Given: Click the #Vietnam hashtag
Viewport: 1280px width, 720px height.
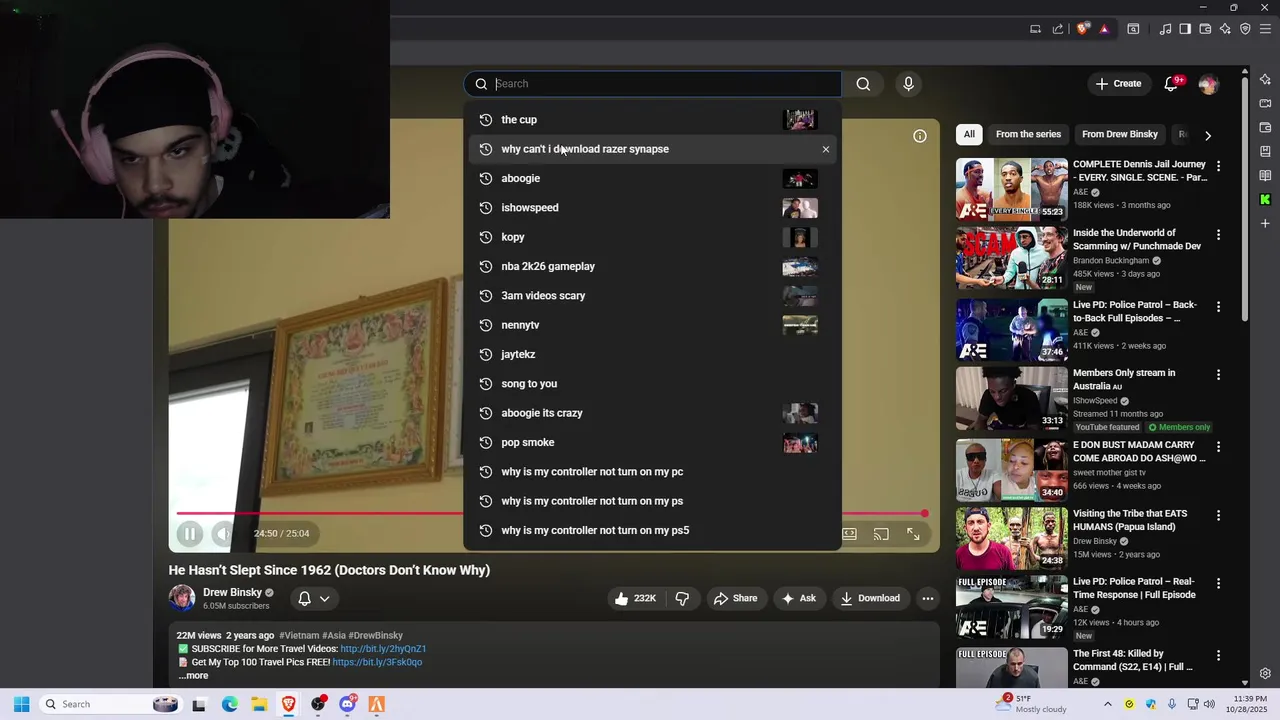Looking at the screenshot, I should tap(299, 635).
